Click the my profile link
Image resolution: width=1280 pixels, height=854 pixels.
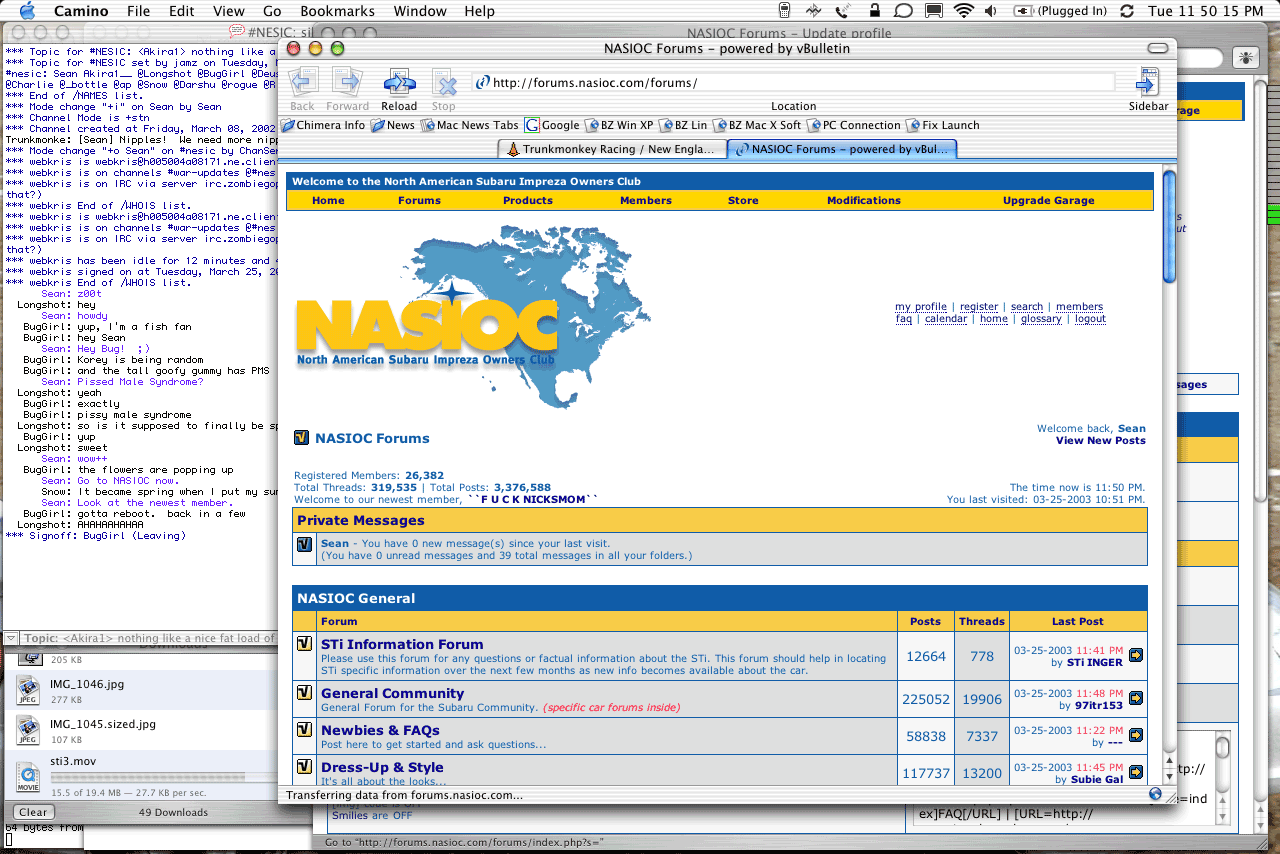click(x=921, y=307)
